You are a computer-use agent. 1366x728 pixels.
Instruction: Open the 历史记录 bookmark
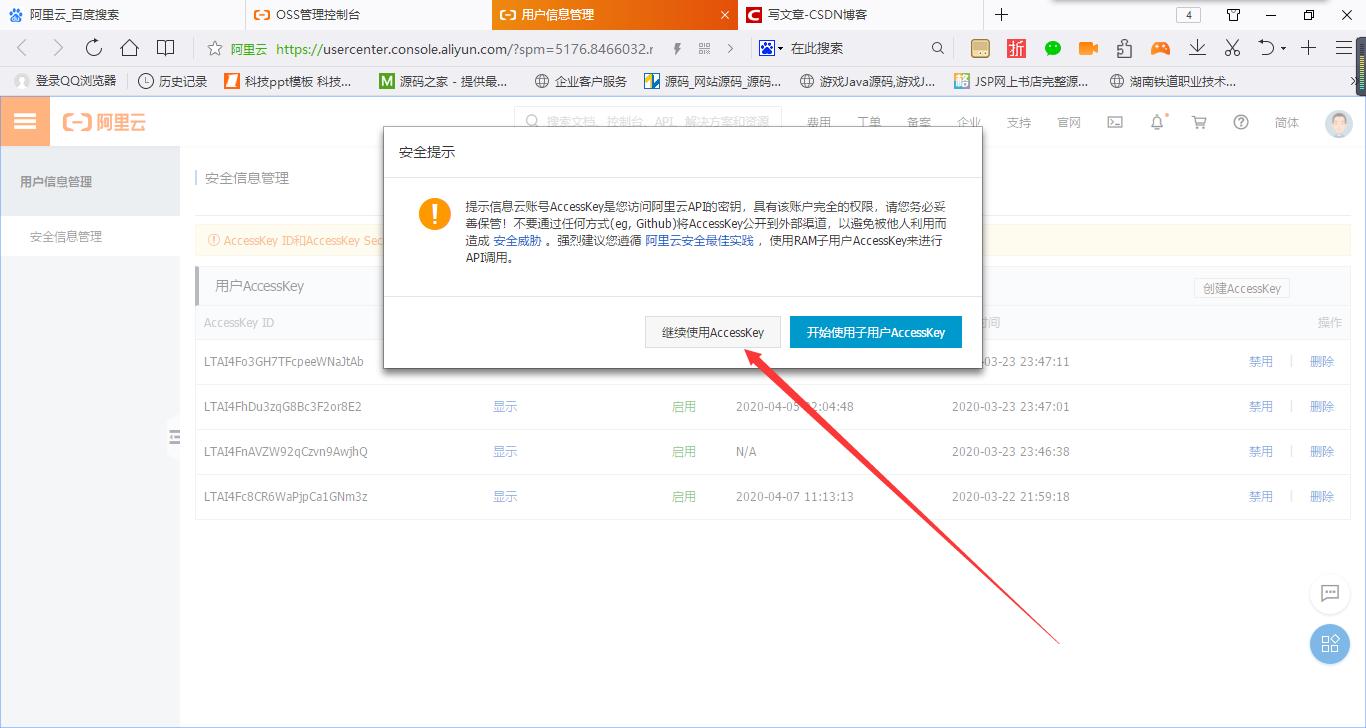pos(173,81)
